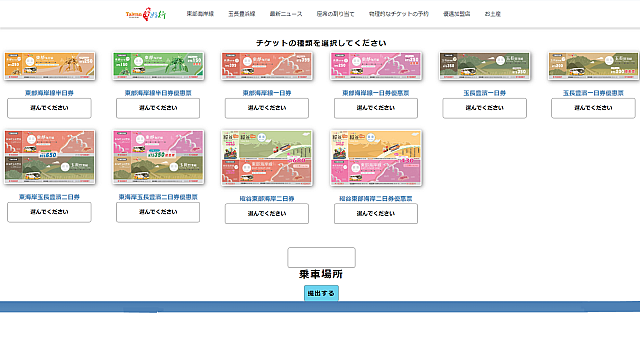The width and height of the screenshot is (640, 360).
Task: Select button under 東部海岸線一日券
Action: (267, 108)
